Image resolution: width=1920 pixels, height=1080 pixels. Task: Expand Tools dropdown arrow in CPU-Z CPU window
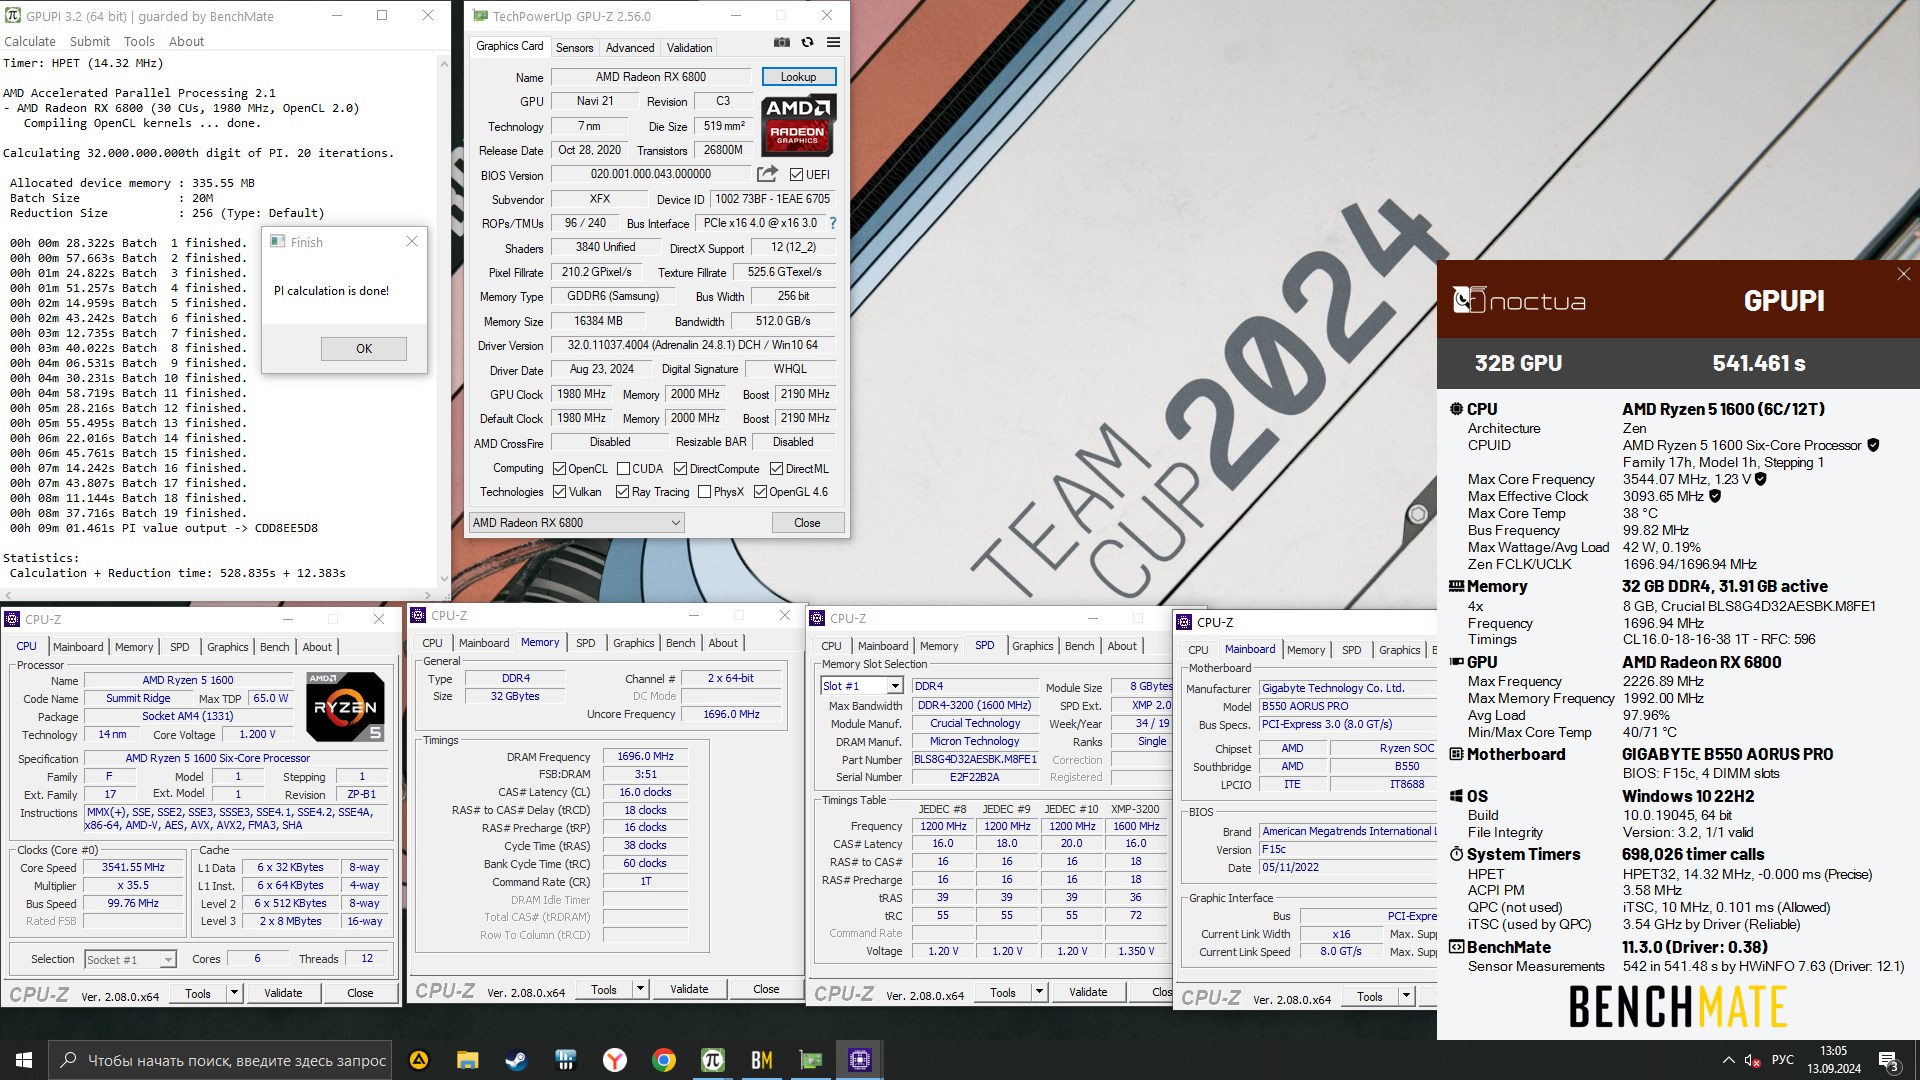(x=234, y=993)
